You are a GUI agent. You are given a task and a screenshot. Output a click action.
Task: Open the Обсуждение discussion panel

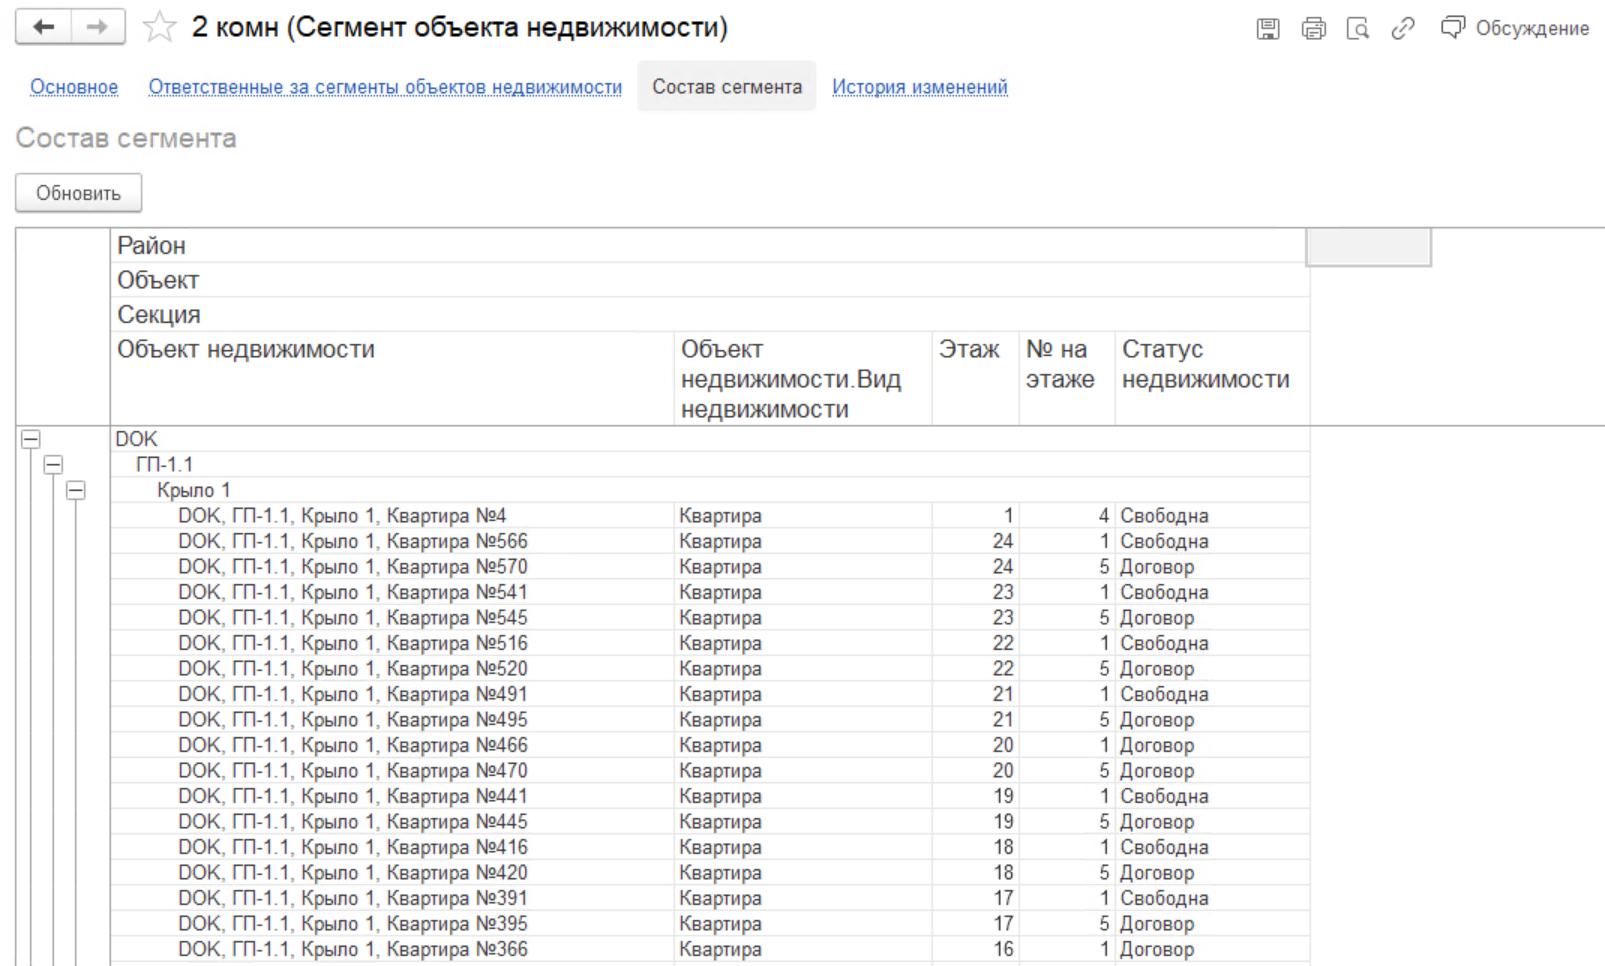[x=1514, y=28]
